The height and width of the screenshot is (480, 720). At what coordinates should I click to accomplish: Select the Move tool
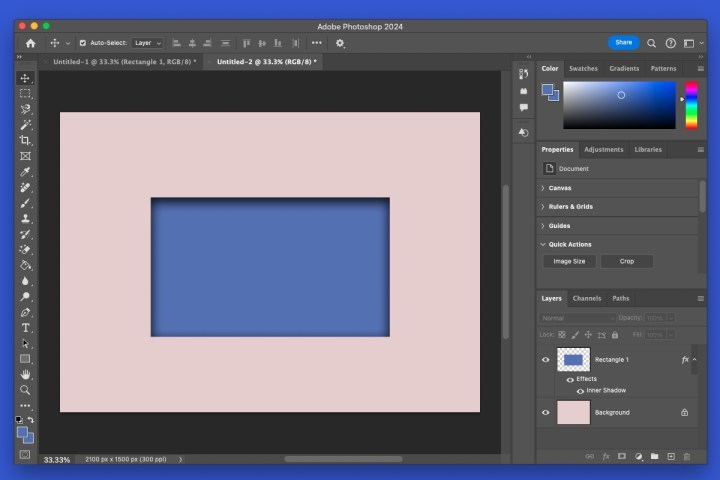[x=26, y=78]
